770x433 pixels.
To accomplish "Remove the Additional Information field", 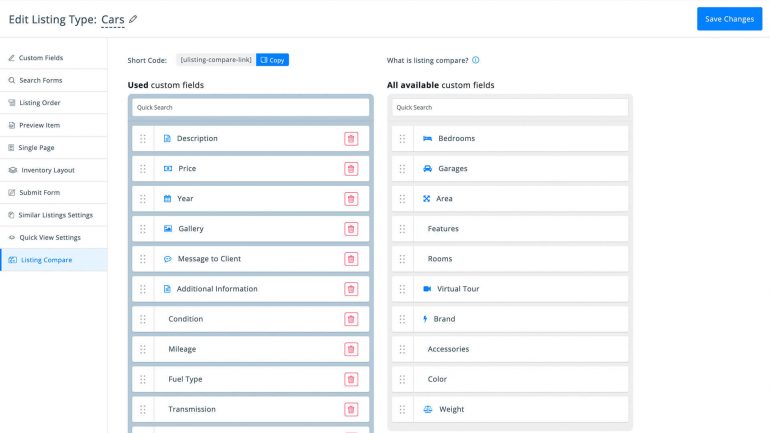I will (x=351, y=289).
